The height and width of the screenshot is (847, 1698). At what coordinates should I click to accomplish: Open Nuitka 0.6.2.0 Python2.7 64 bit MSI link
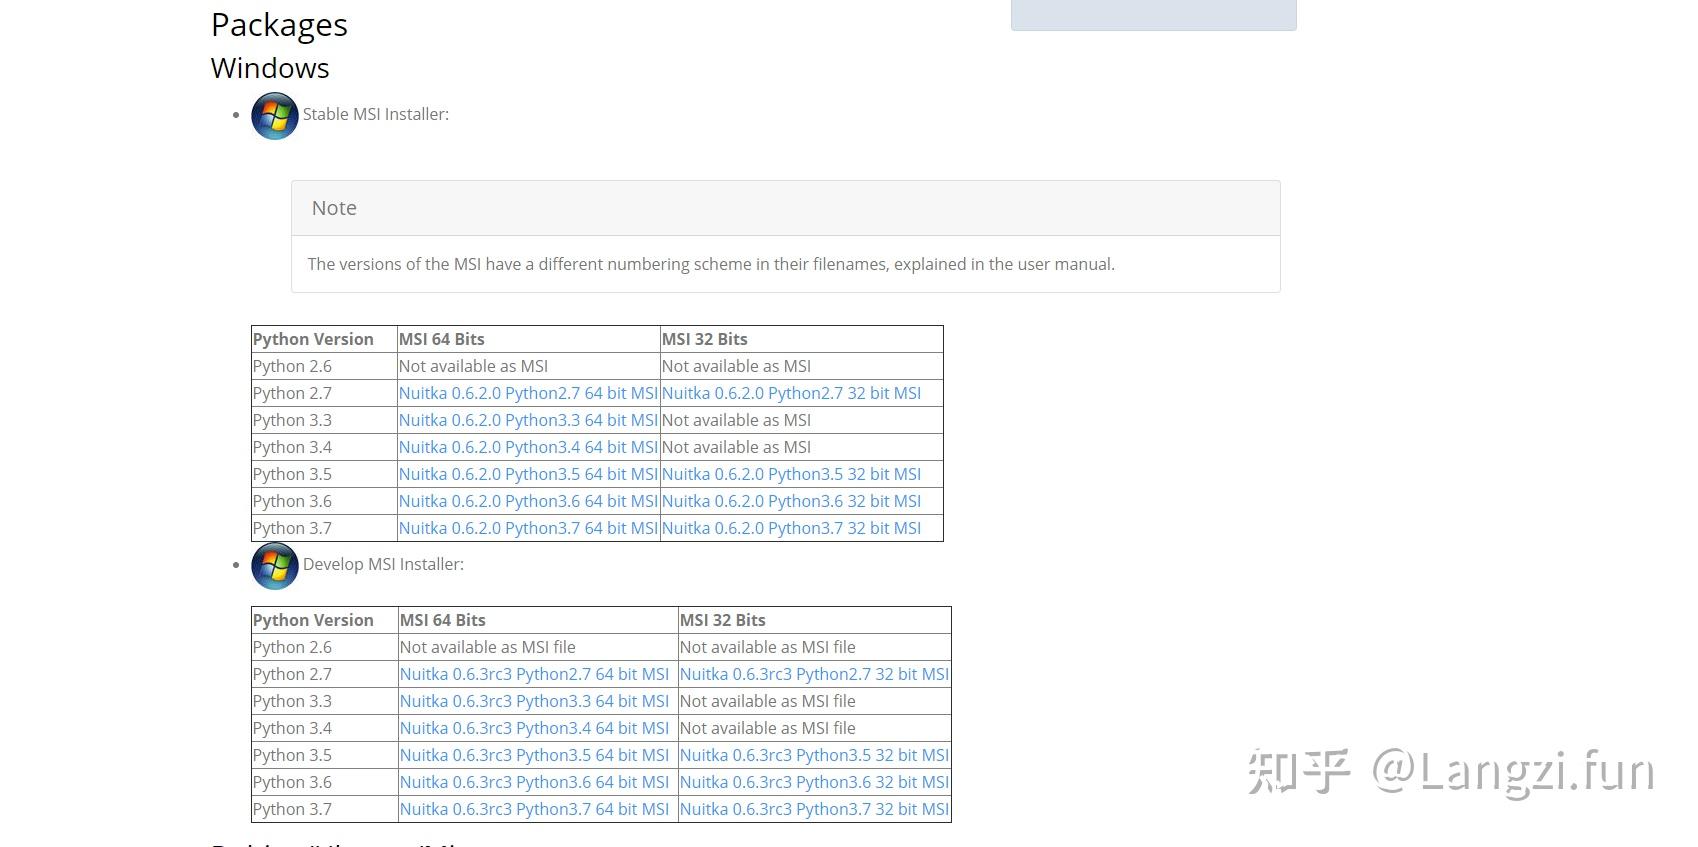point(528,393)
